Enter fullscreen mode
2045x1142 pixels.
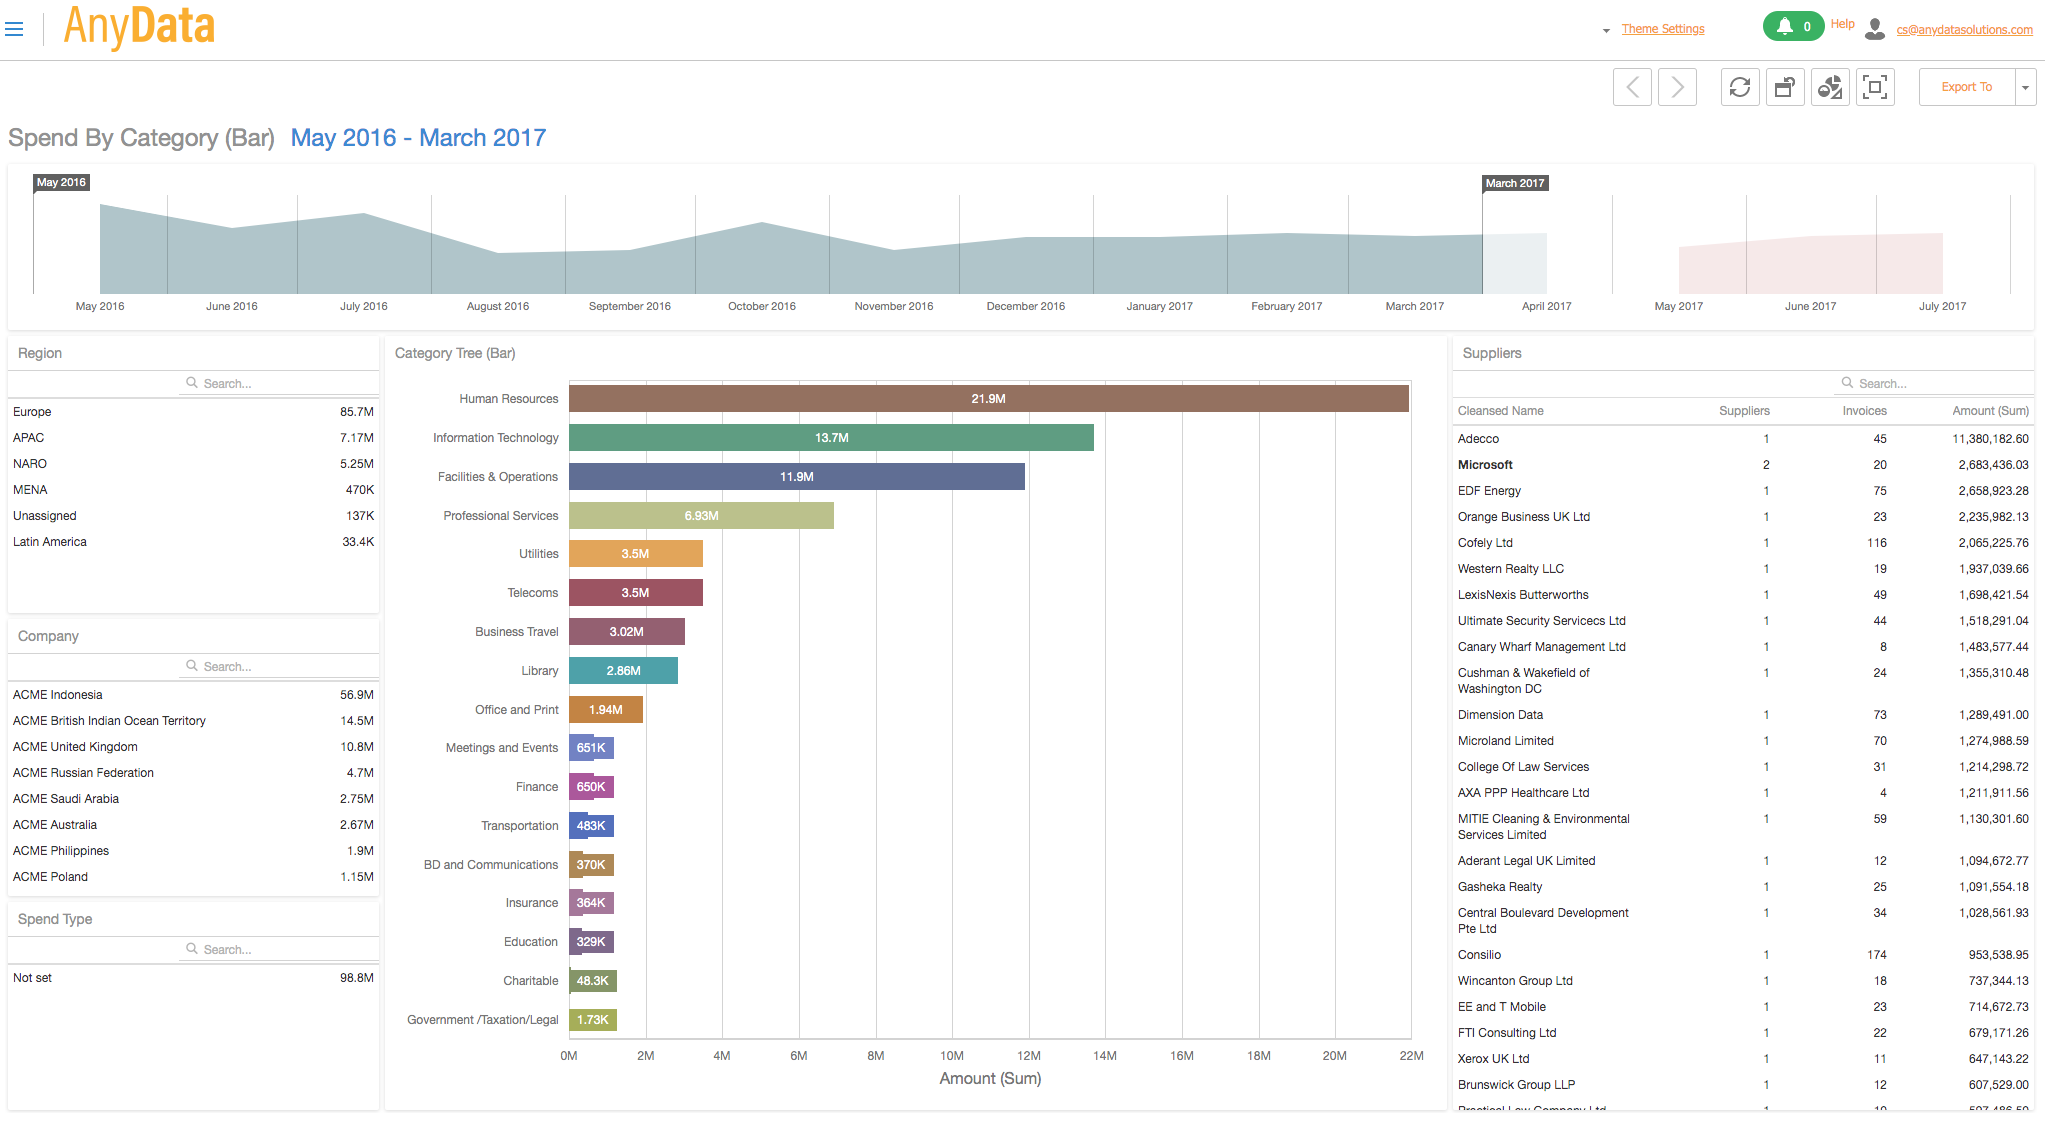tap(1875, 87)
